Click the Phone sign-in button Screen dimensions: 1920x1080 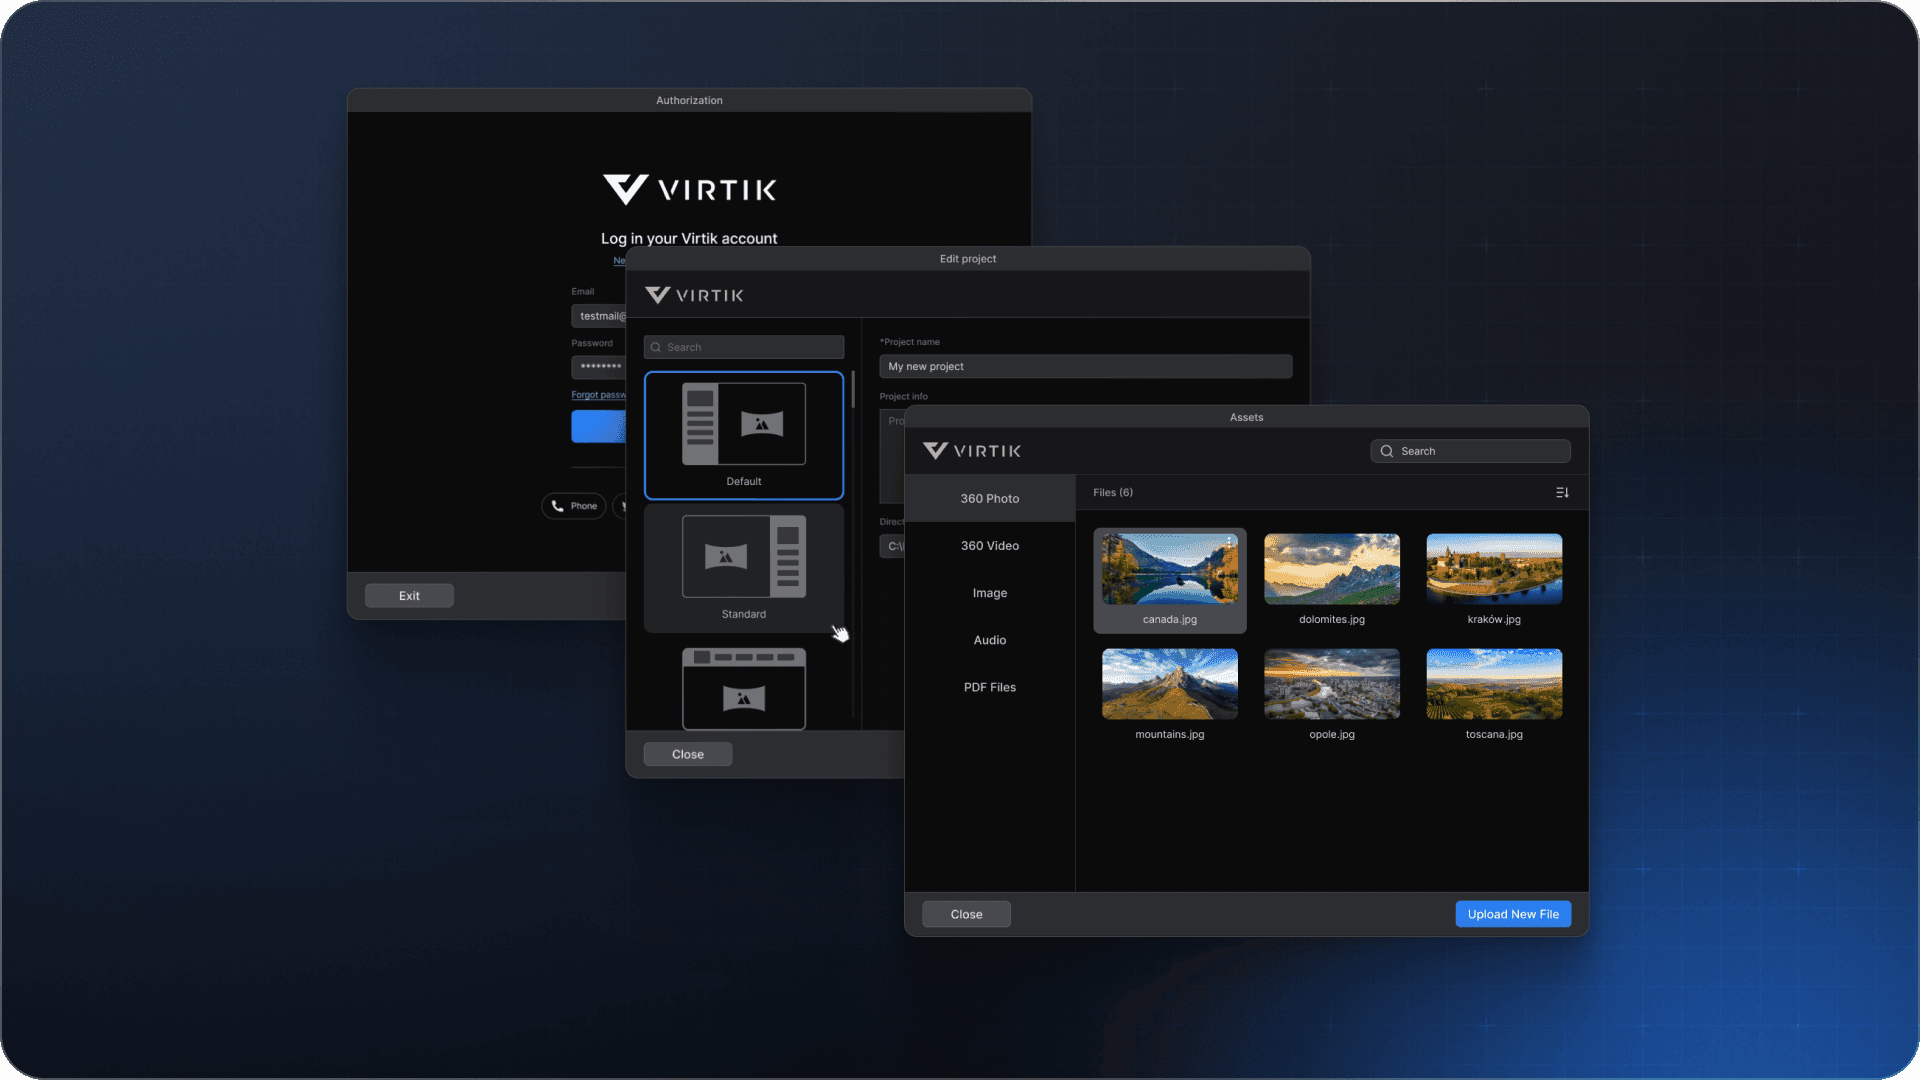click(574, 506)
